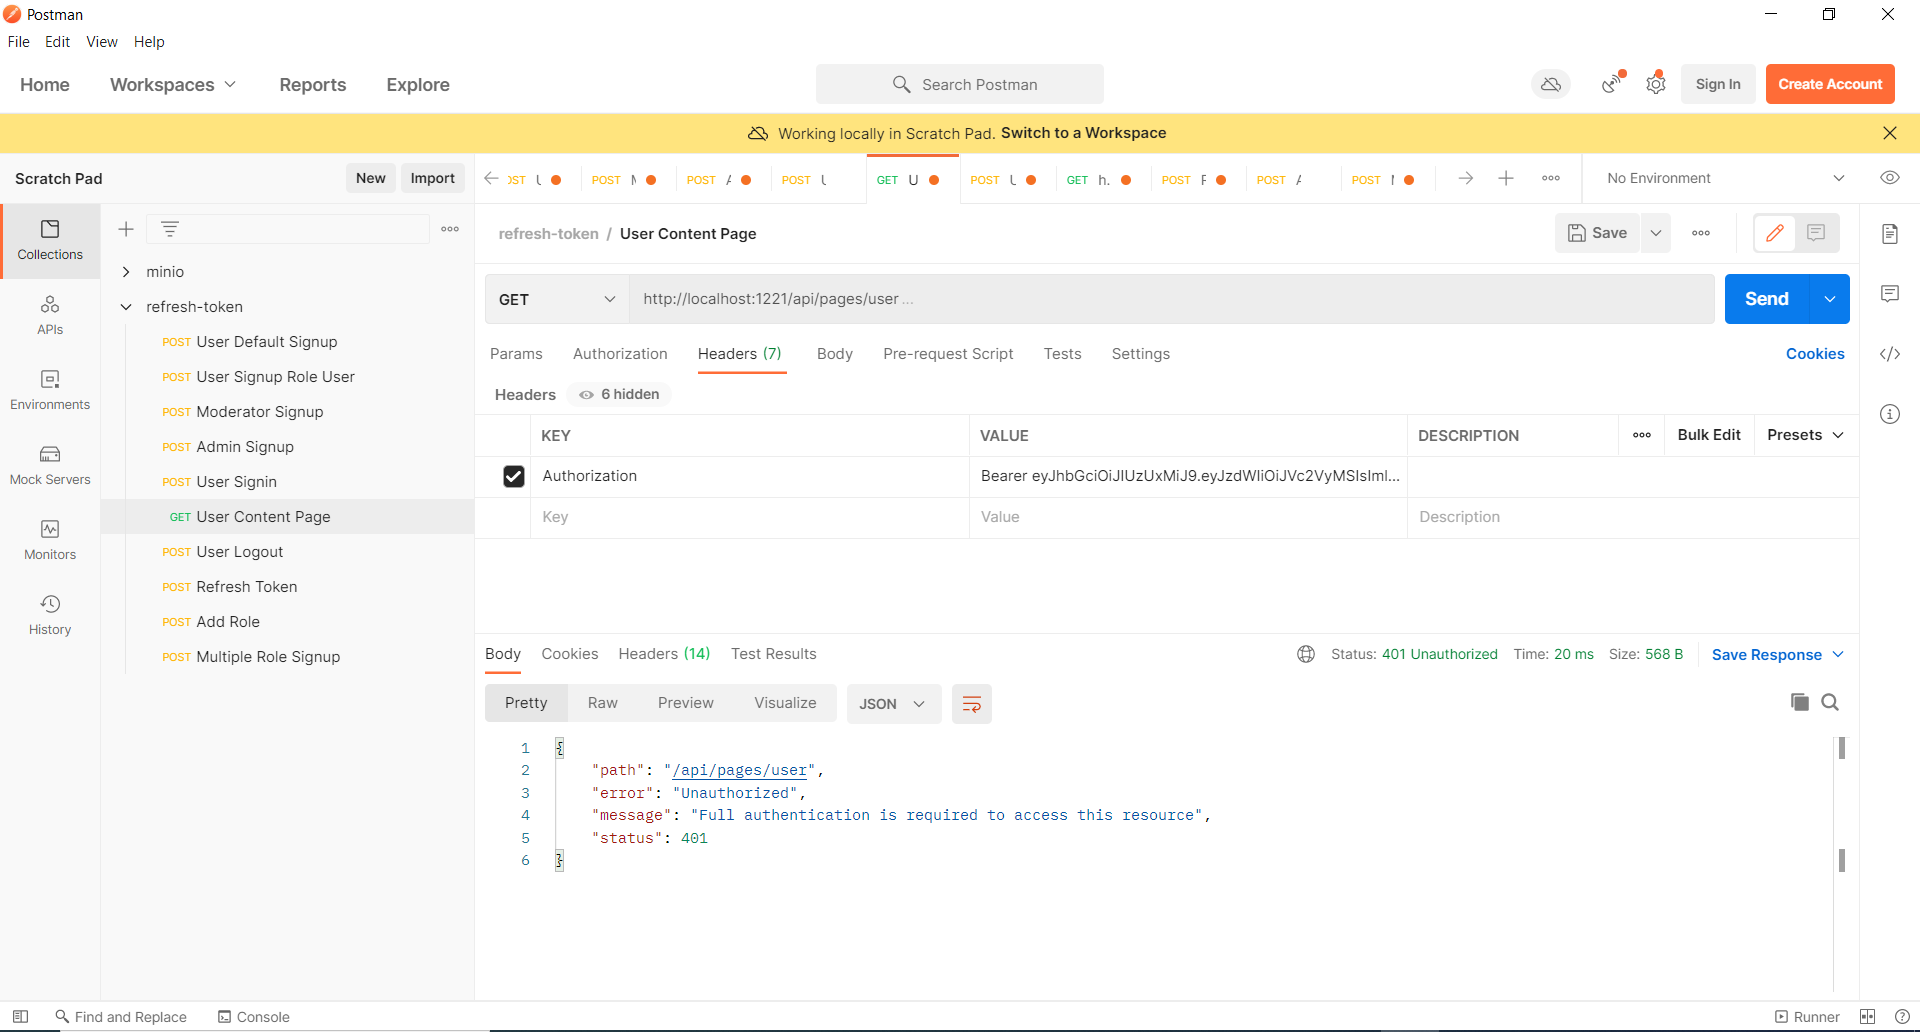Open the tab bar three-dot options
Screen dimensions: 1920x1032
[x=1551, y=178]
